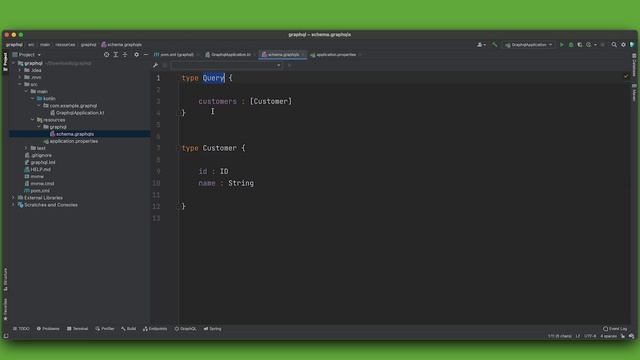
Task: Click the user account icon in toolbar
Action: (x=480, y=44)
